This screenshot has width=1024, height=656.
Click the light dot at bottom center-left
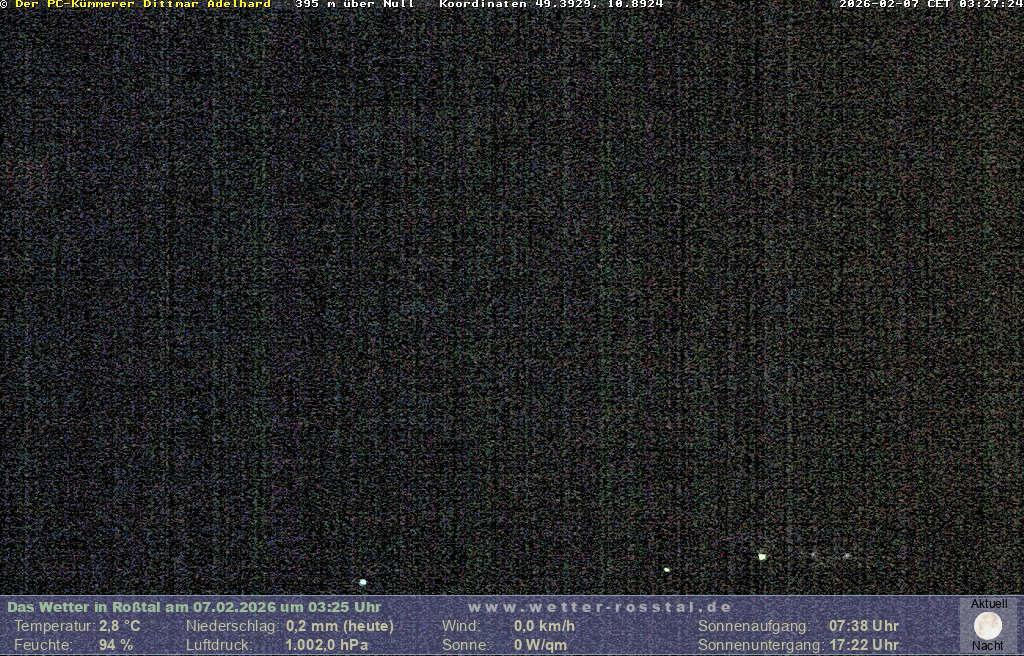coord(363,582)
